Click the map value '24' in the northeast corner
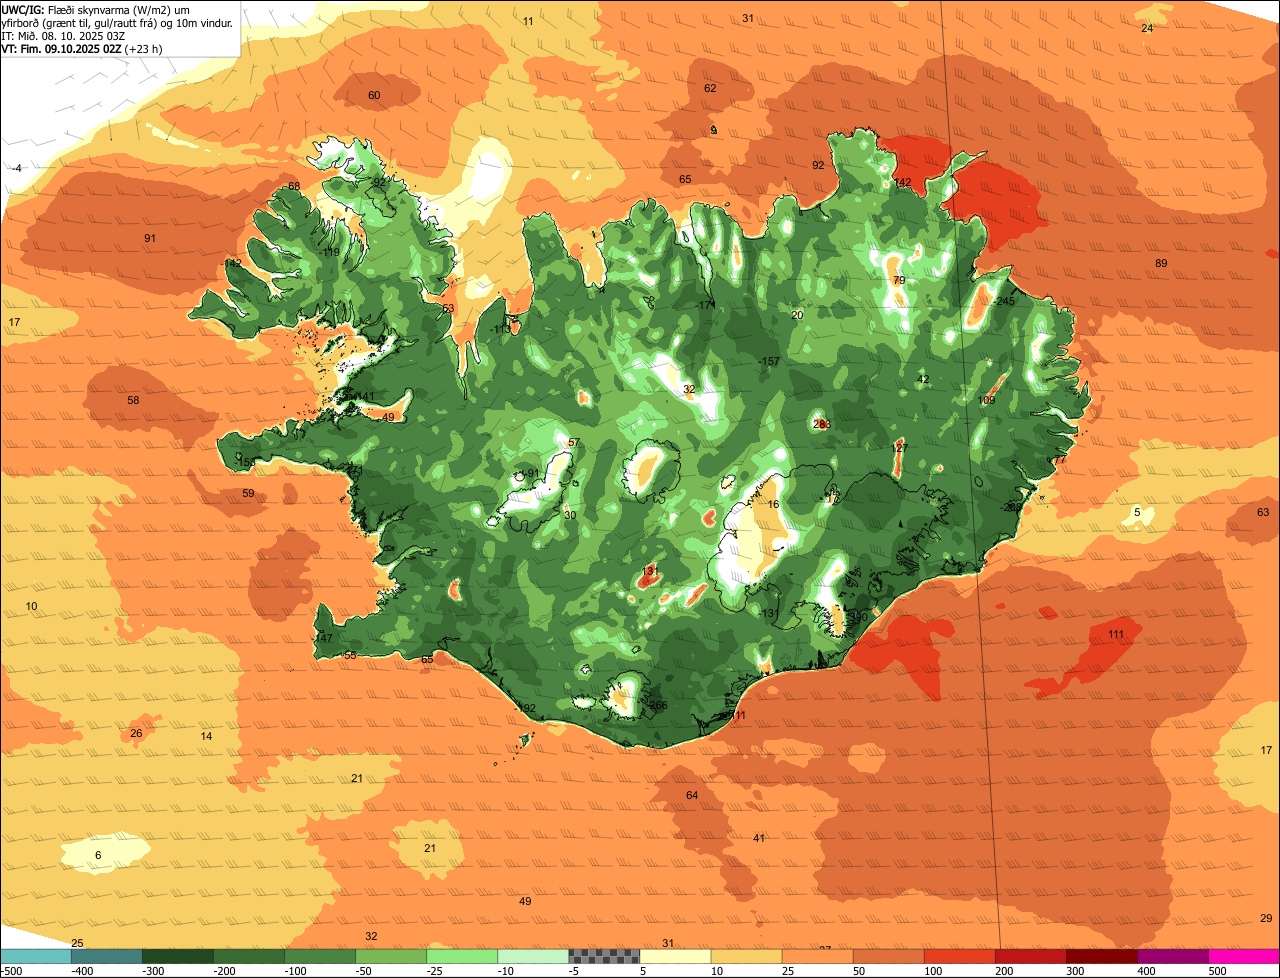Image resolution: width=1280 pixels, height=978 pixels. click(1147, 28)
